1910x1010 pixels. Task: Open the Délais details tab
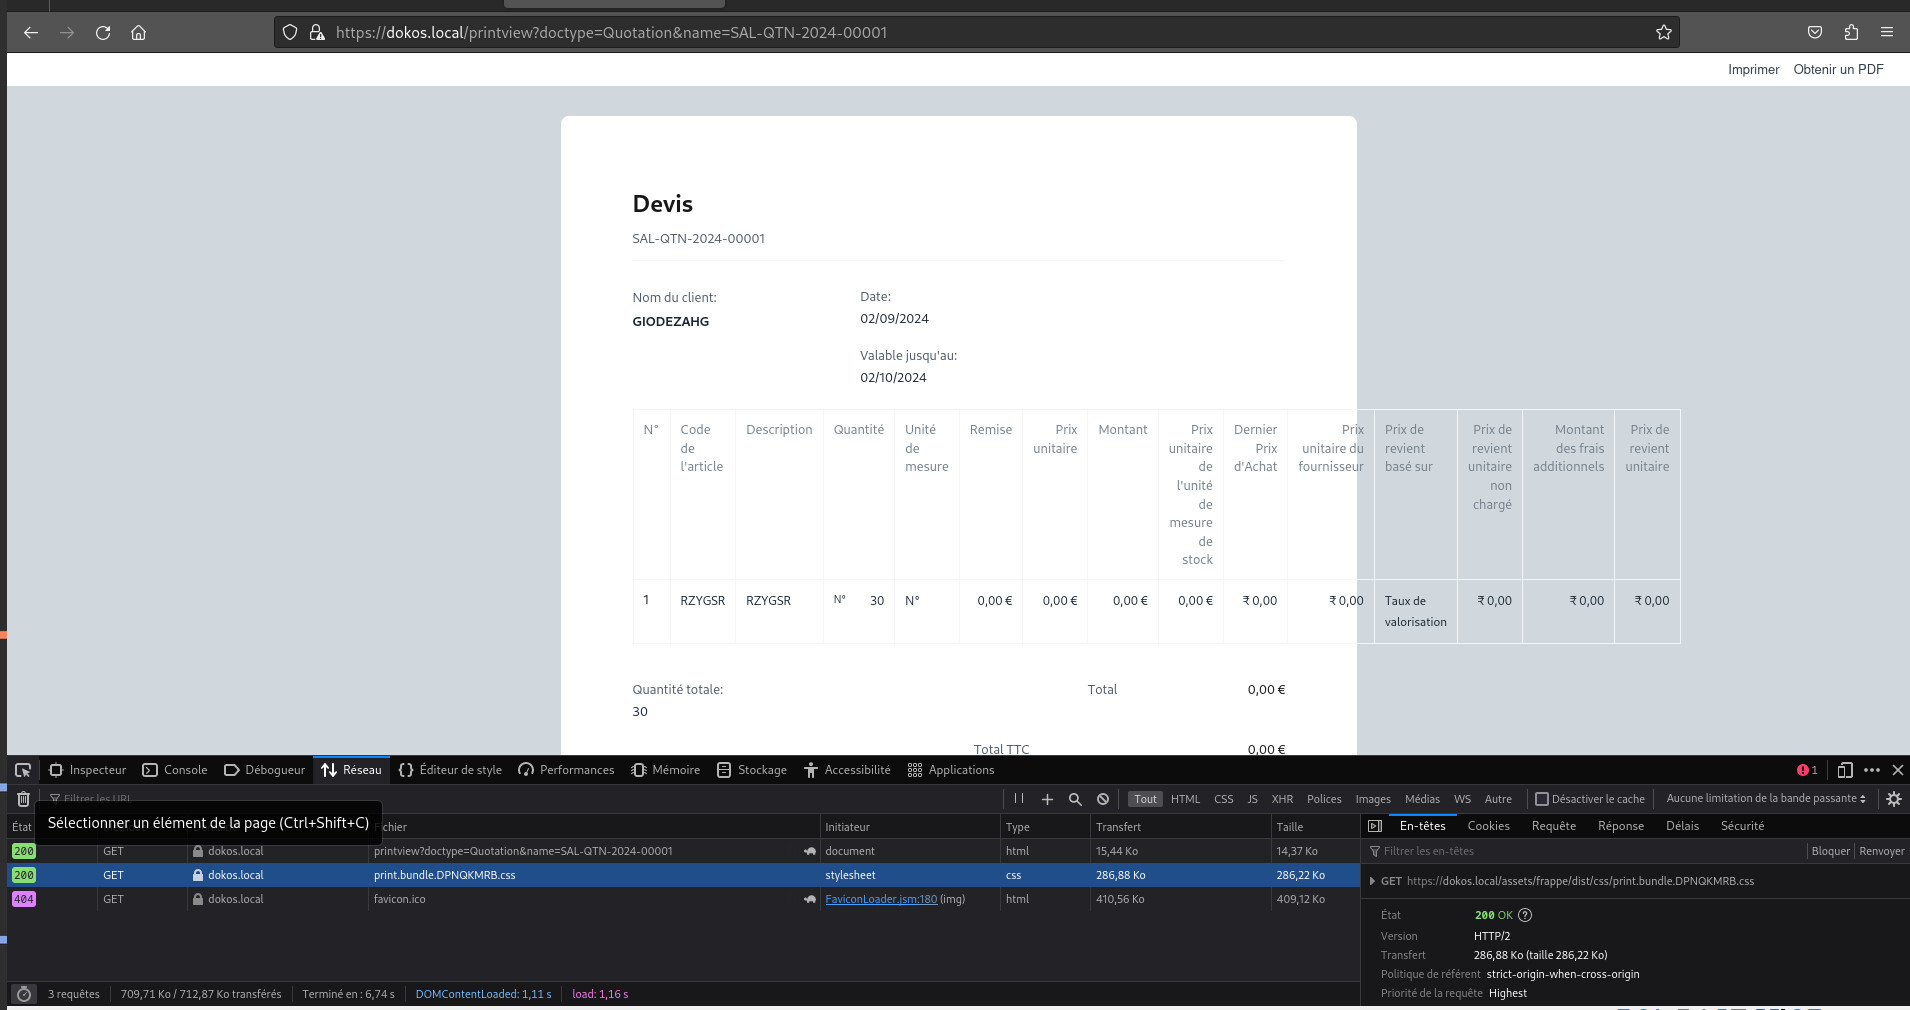pos(1682,826)
